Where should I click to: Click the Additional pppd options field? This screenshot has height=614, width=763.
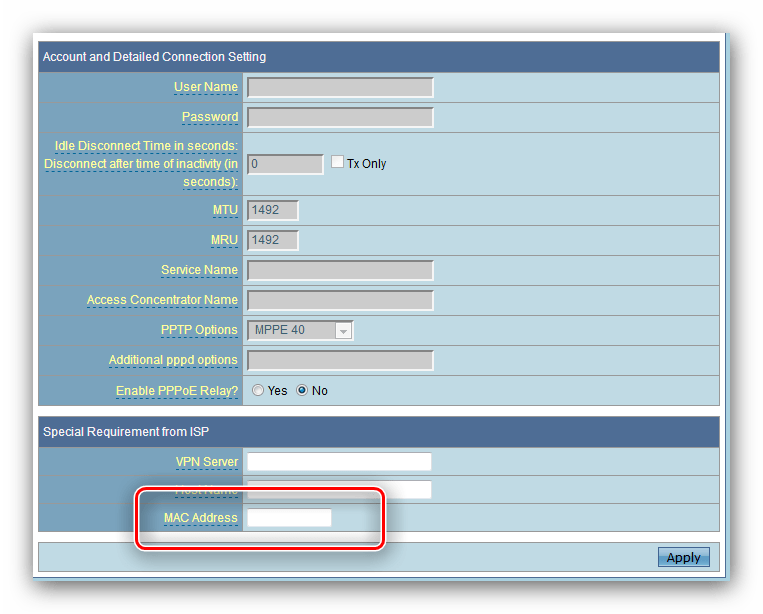tap(340, 361)
